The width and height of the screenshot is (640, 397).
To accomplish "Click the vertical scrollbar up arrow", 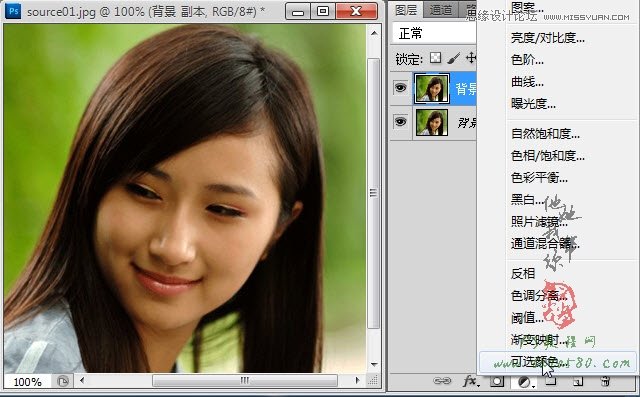I will 374,33.
